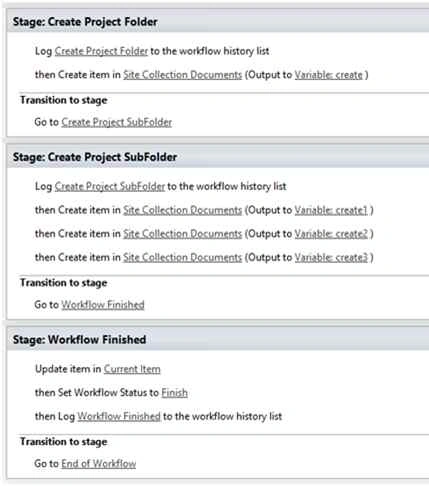Click the Current Item link
This screenshot has width=429, height=486.
tap(132, 369)
